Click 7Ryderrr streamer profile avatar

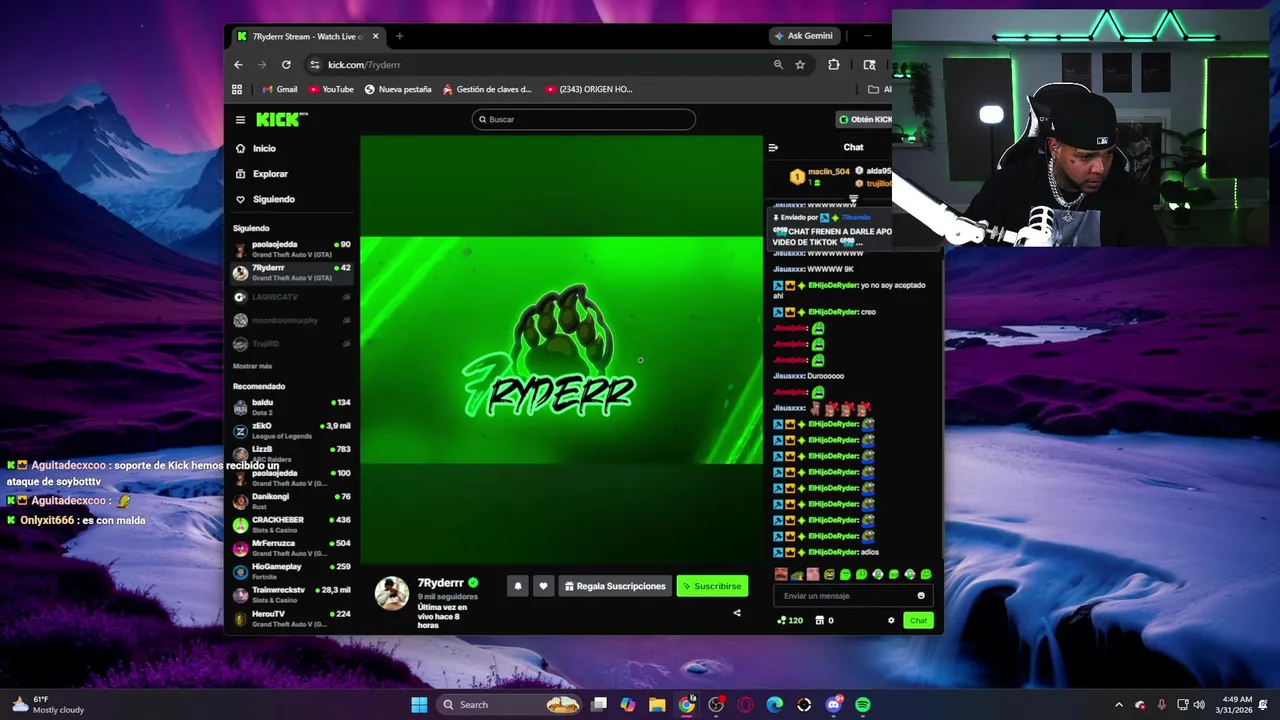(x=392, y=593)
